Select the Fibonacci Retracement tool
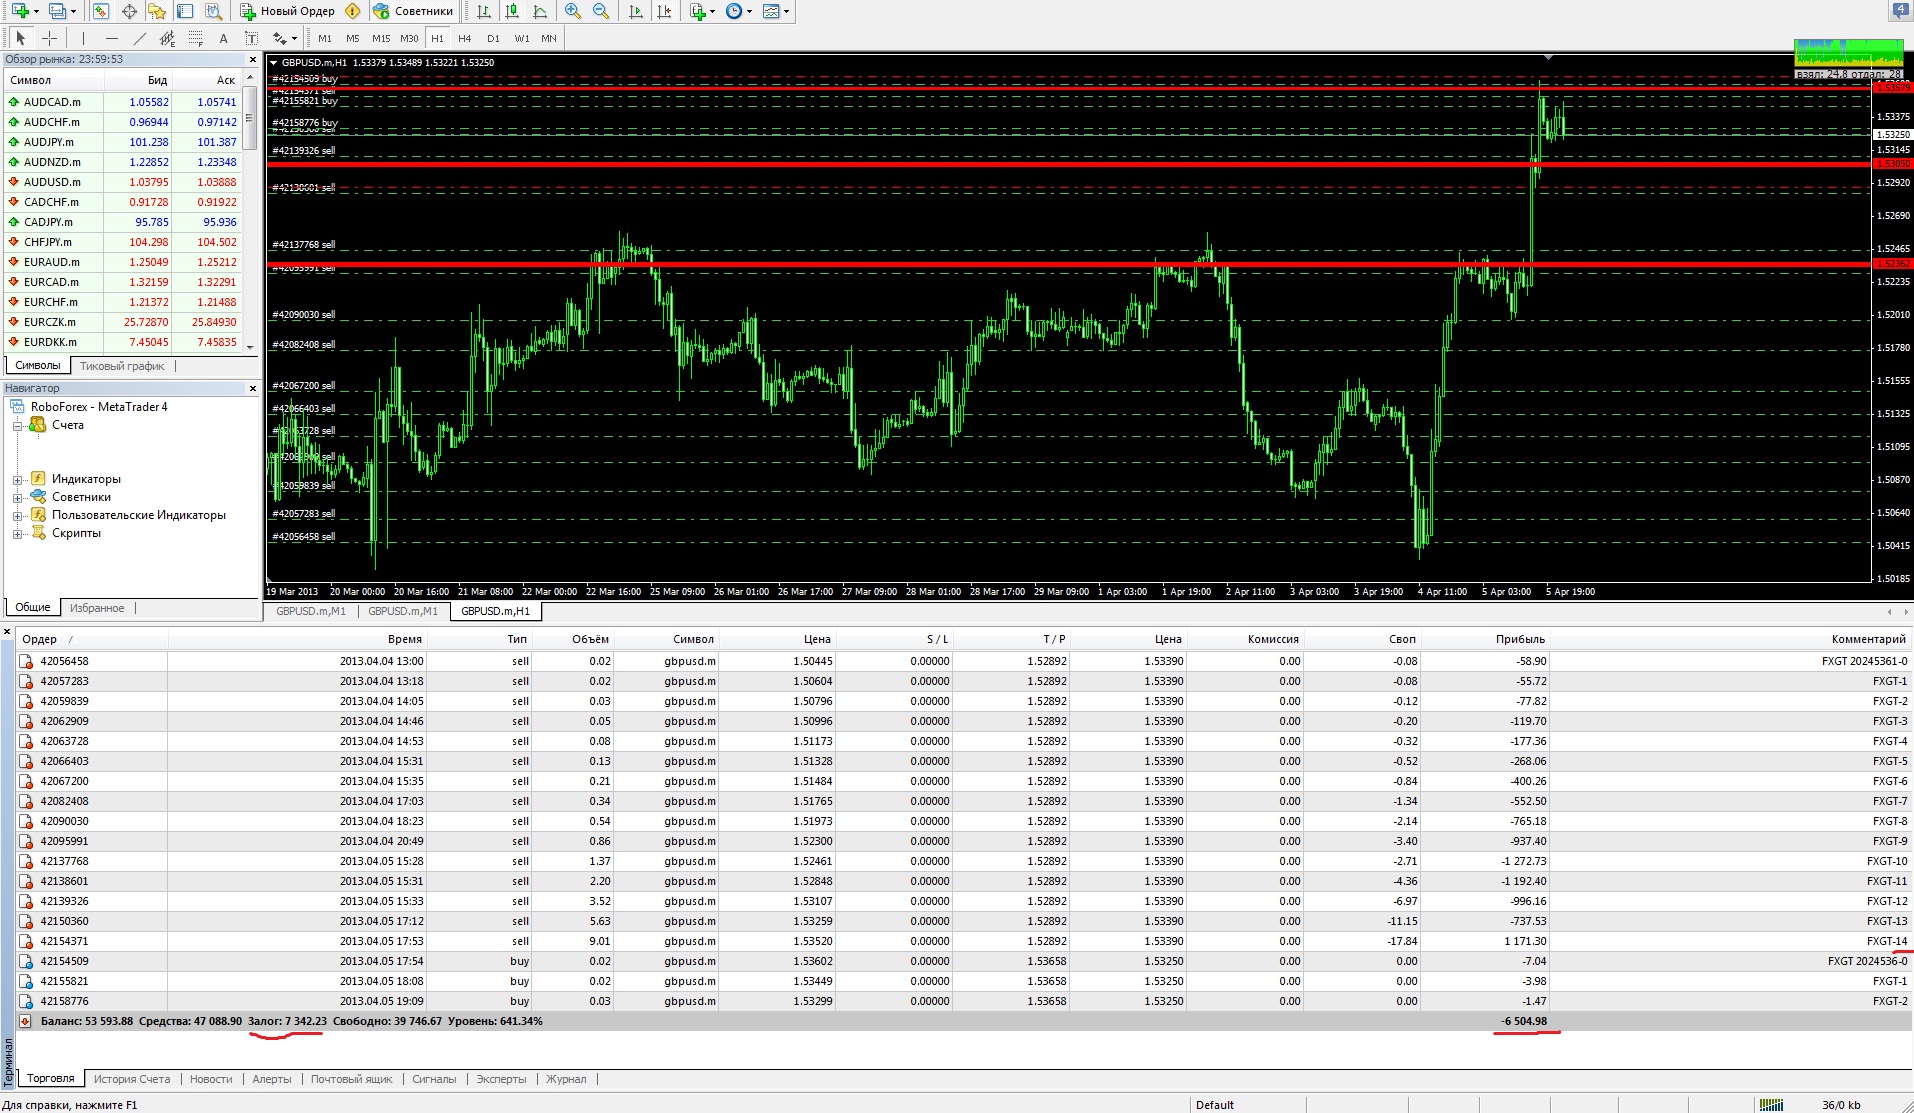Image resolution: width=1914 pixels, height=1113 pixels. point(196,38)
